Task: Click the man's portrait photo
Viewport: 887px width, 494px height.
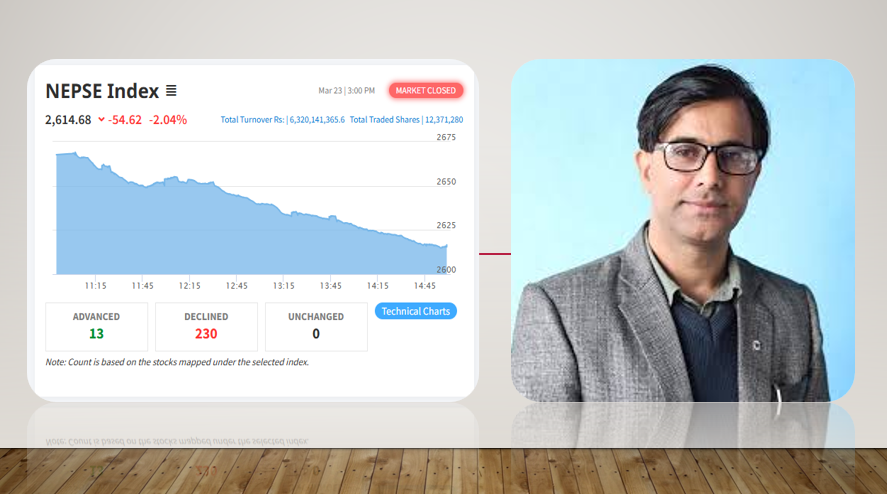Action: 683,230
